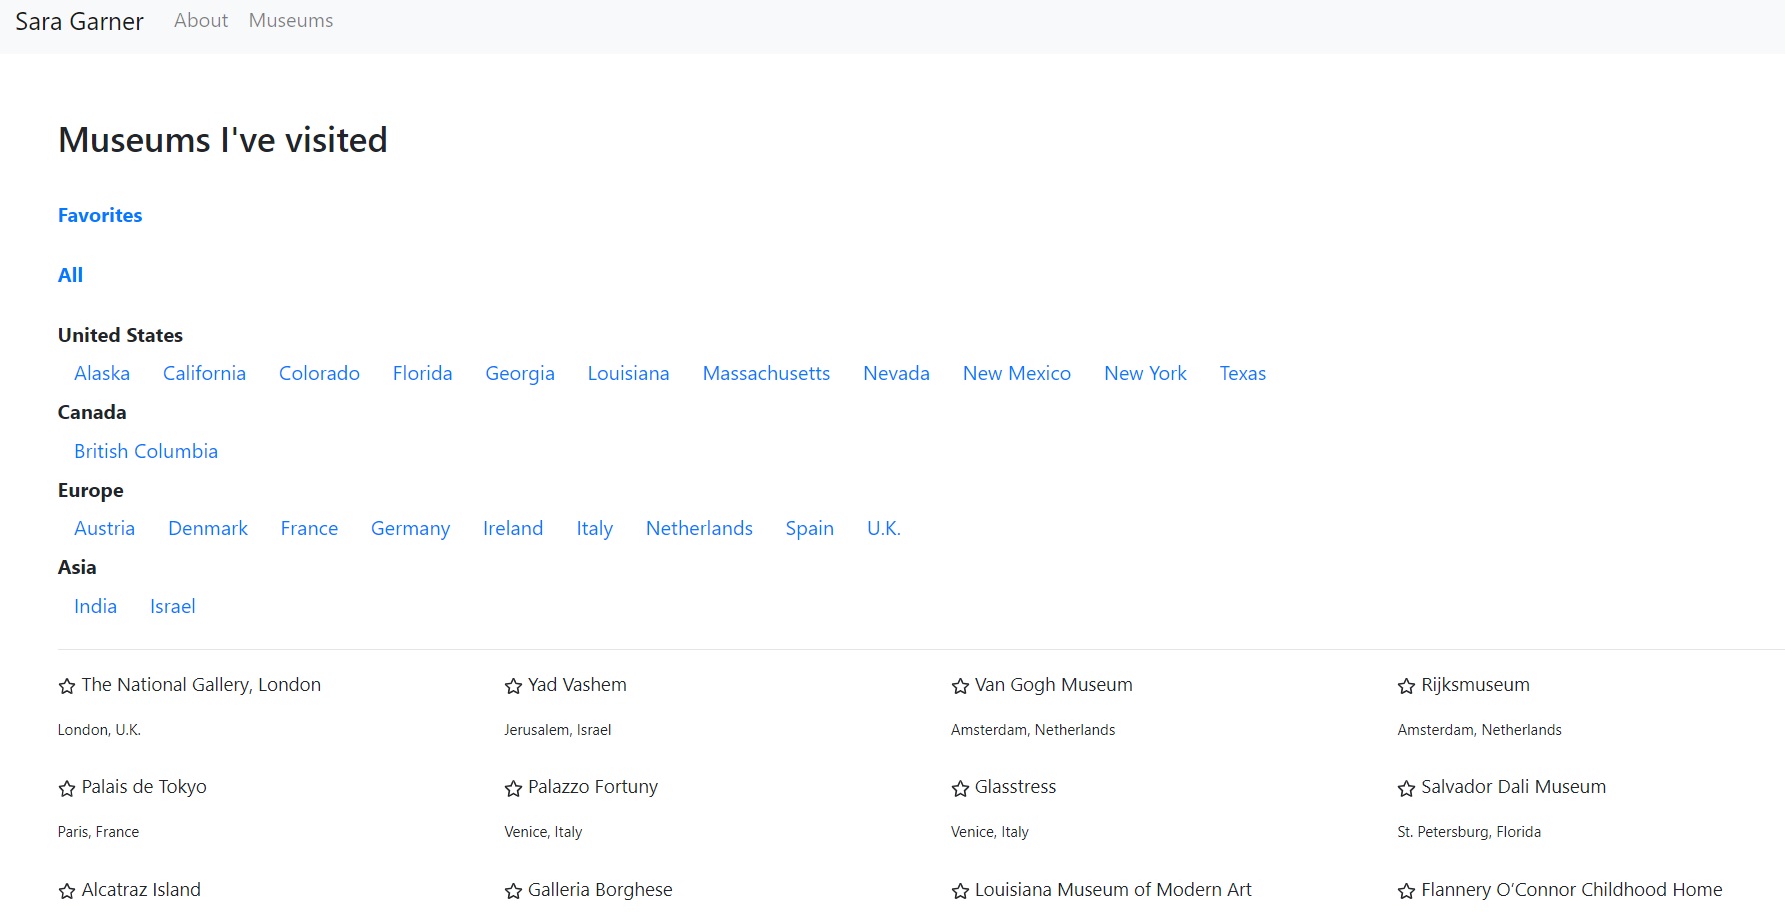
Task: Filter the list by Israel
Action: [172, 606]
